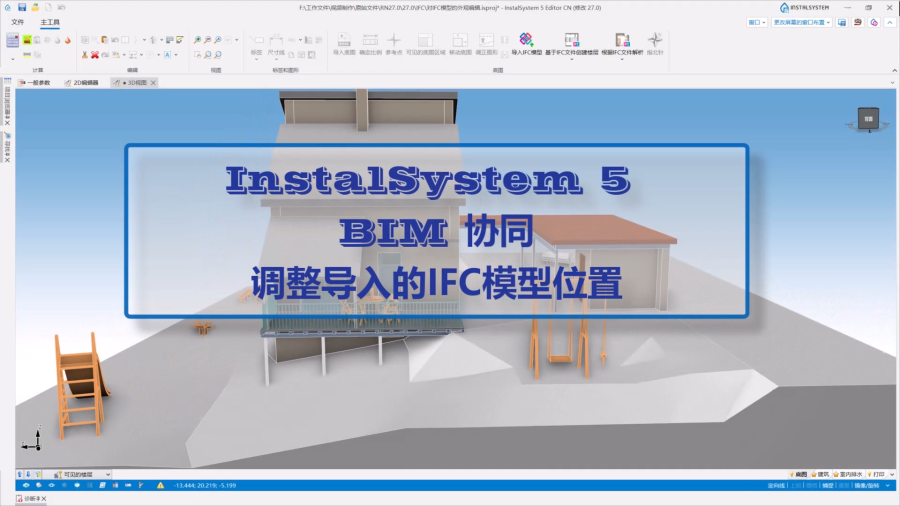The width and height of the screenshot is (900, 506).
Task: Toggle the 定向线 status option
Action: 776,485
